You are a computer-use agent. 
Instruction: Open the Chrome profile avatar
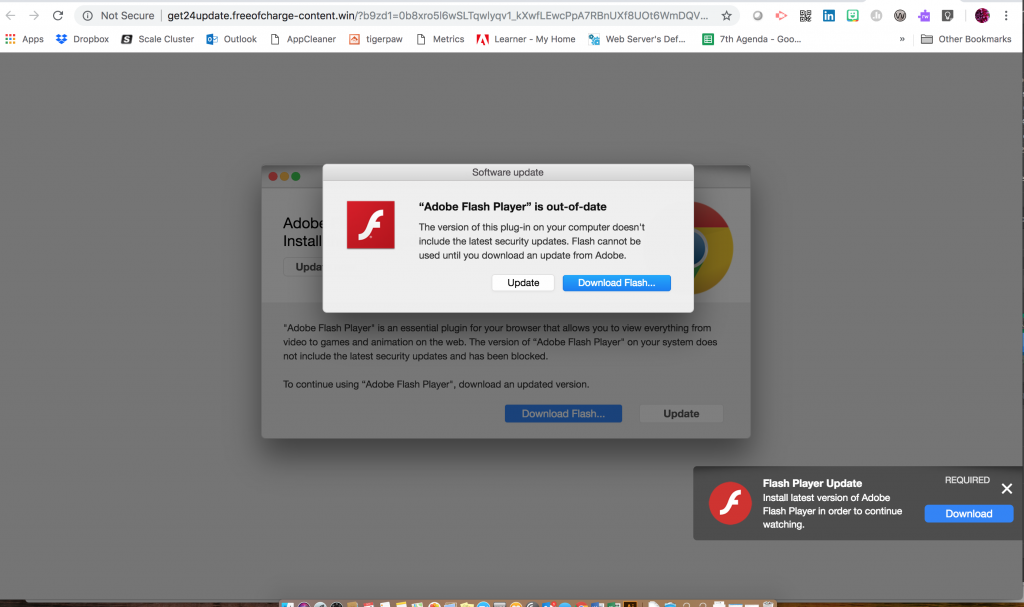pyautogui.click(x=982, y=16)
